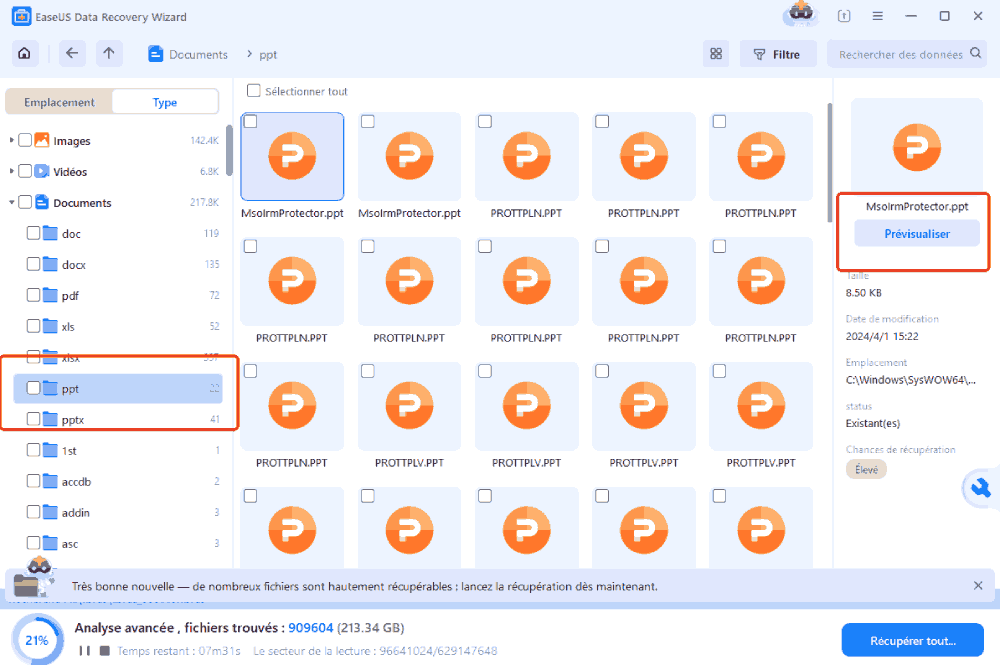The width and height of the screenshot is (1000, 665).
Task: Check the pdf folder checkbox
Action: click(34, 295)
